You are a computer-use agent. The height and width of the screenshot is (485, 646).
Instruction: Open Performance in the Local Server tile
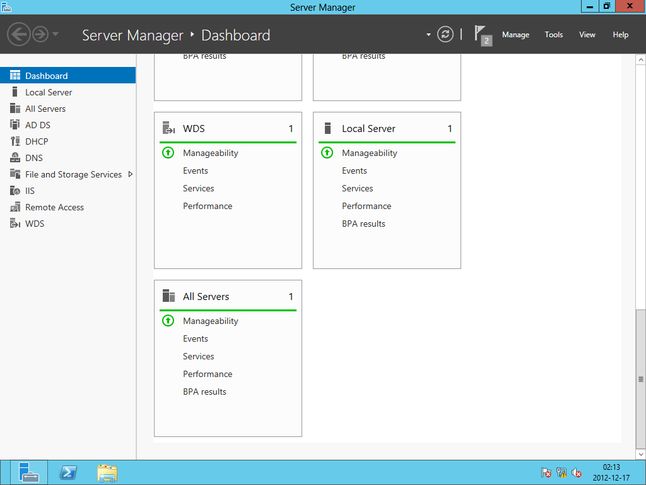tap(366, 206)
